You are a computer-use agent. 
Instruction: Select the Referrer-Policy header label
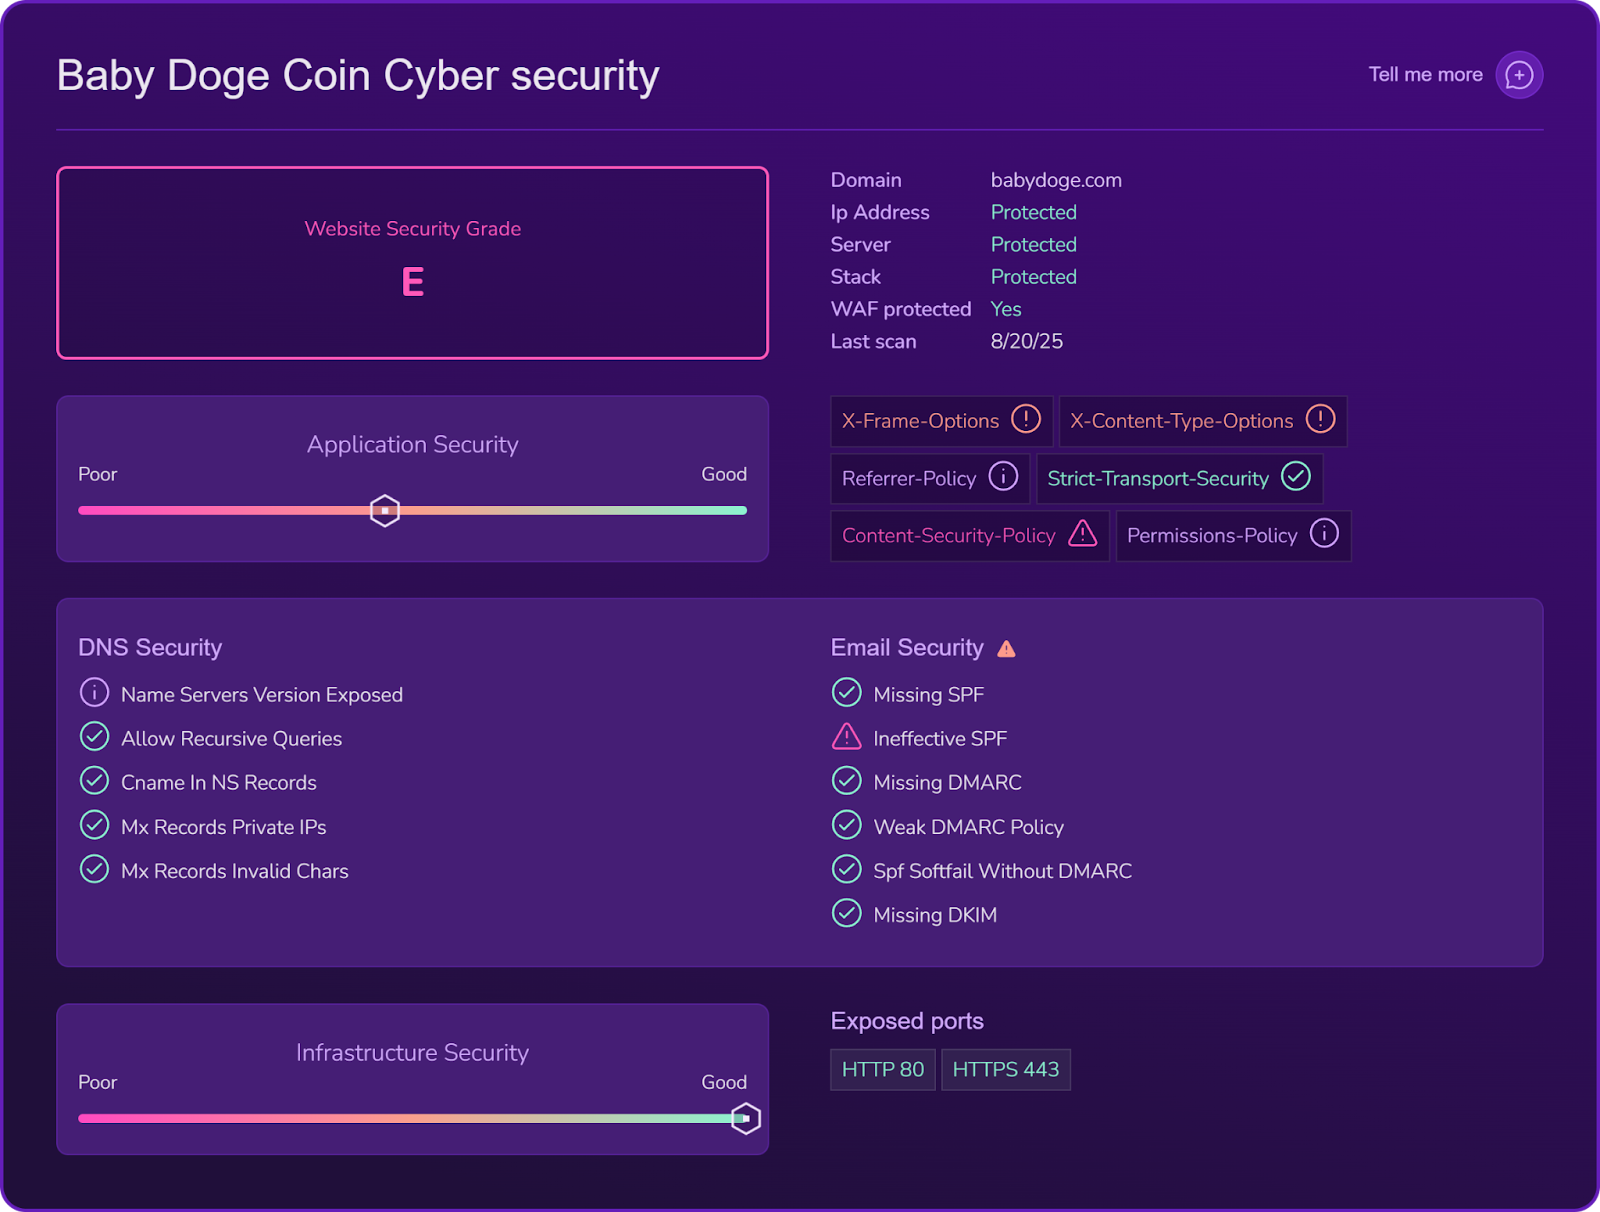click(909, 479)
